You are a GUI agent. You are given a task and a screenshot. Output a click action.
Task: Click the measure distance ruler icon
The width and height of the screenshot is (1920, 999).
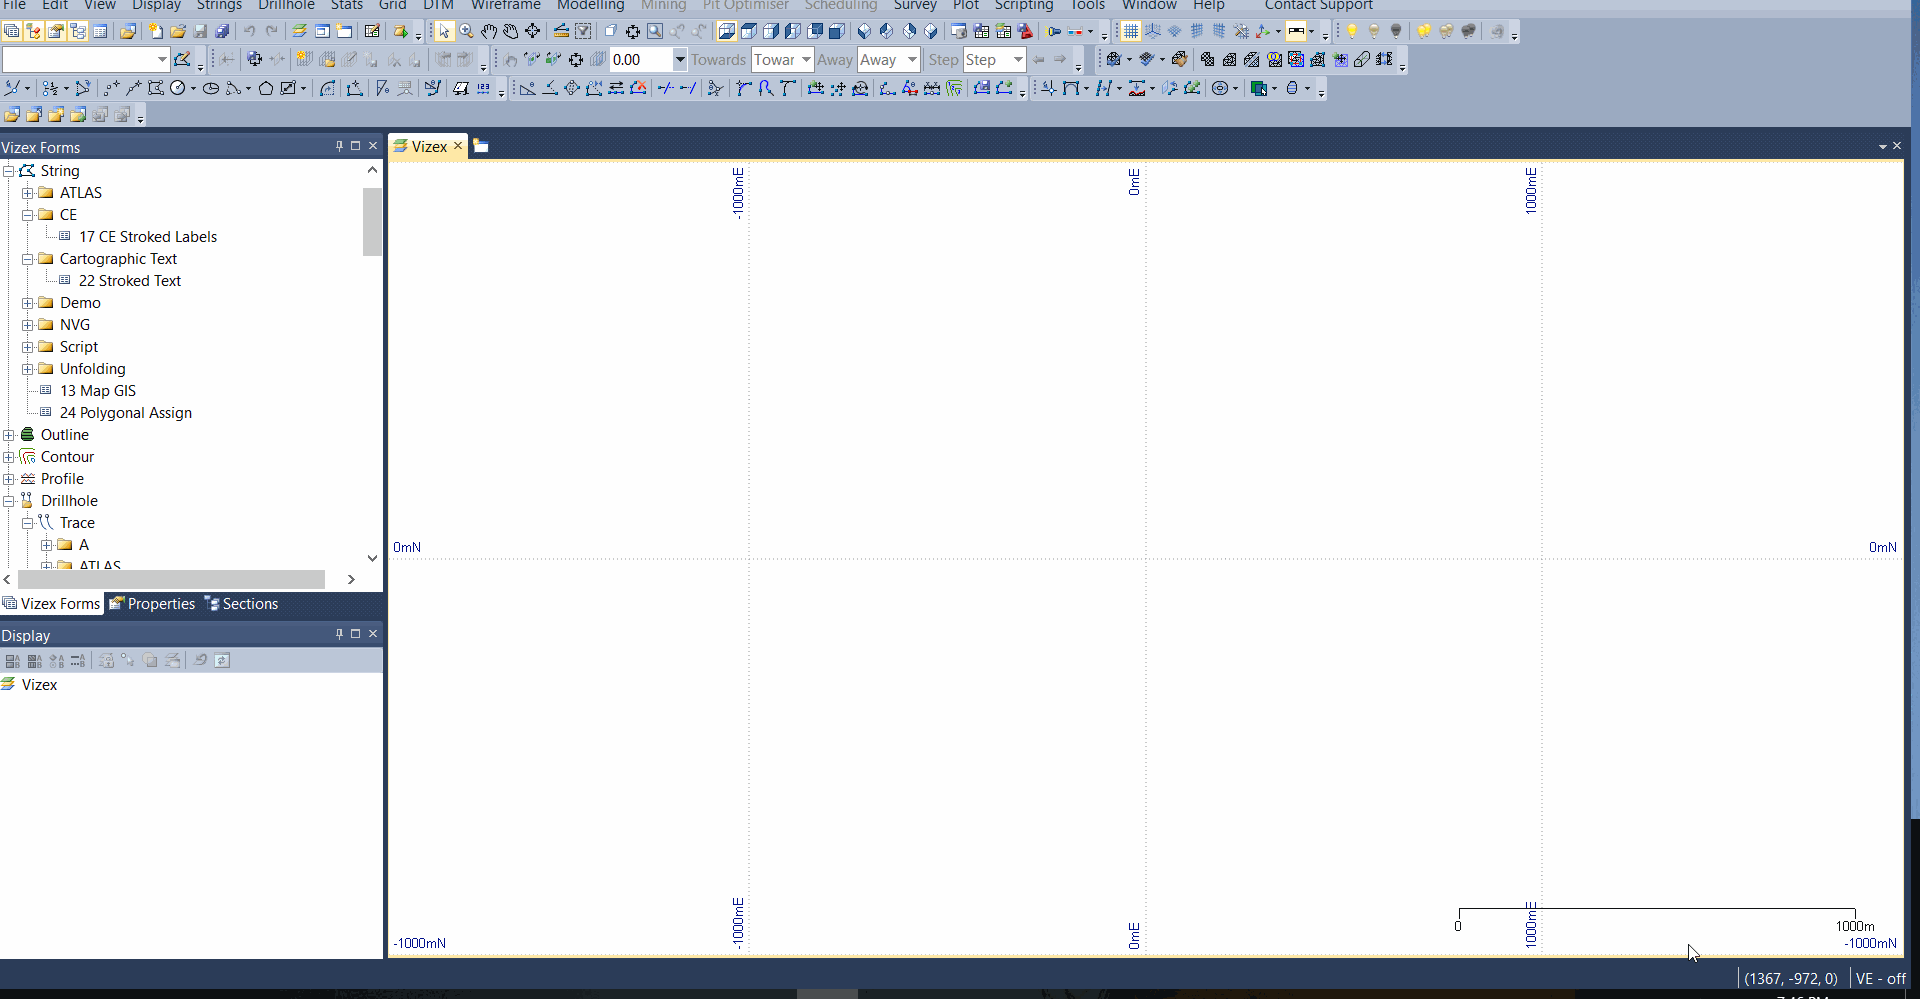click(x=561, y=31)
